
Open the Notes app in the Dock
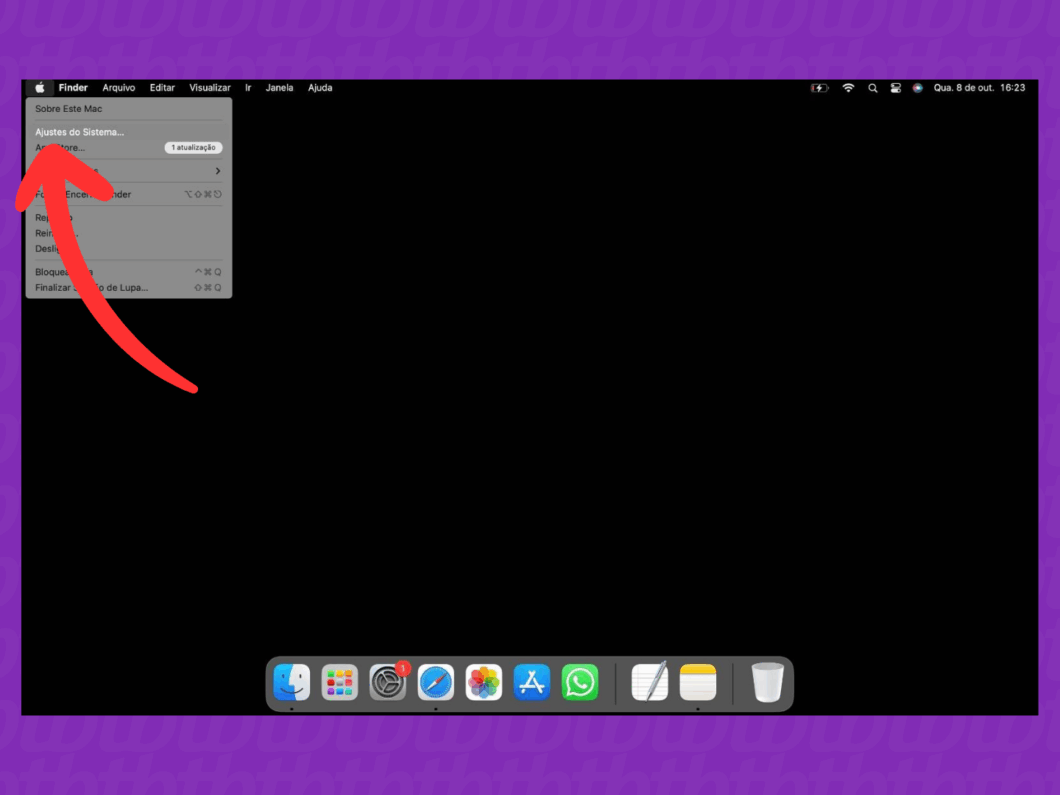697,682
